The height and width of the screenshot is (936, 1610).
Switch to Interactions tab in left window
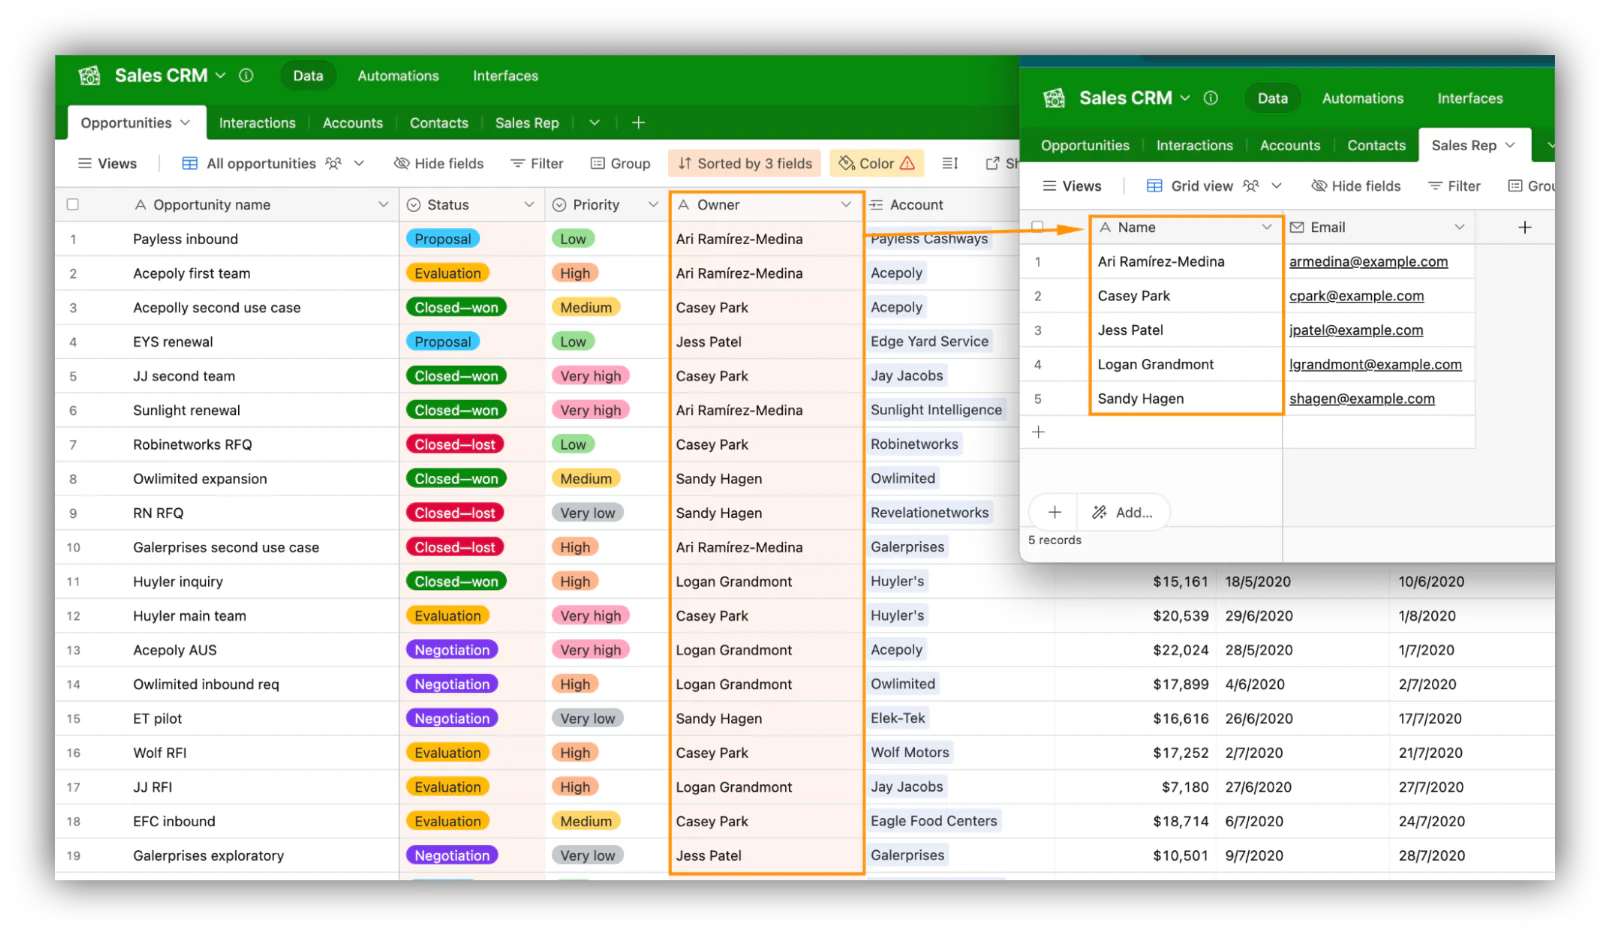pos(257,123)
